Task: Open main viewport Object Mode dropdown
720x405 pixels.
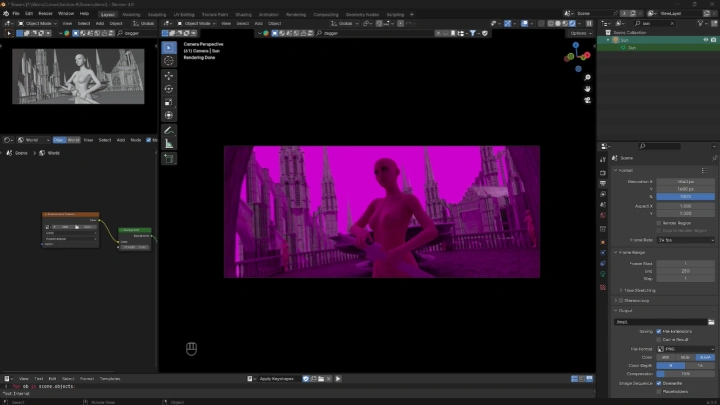Action: click(x=197, y=23)
